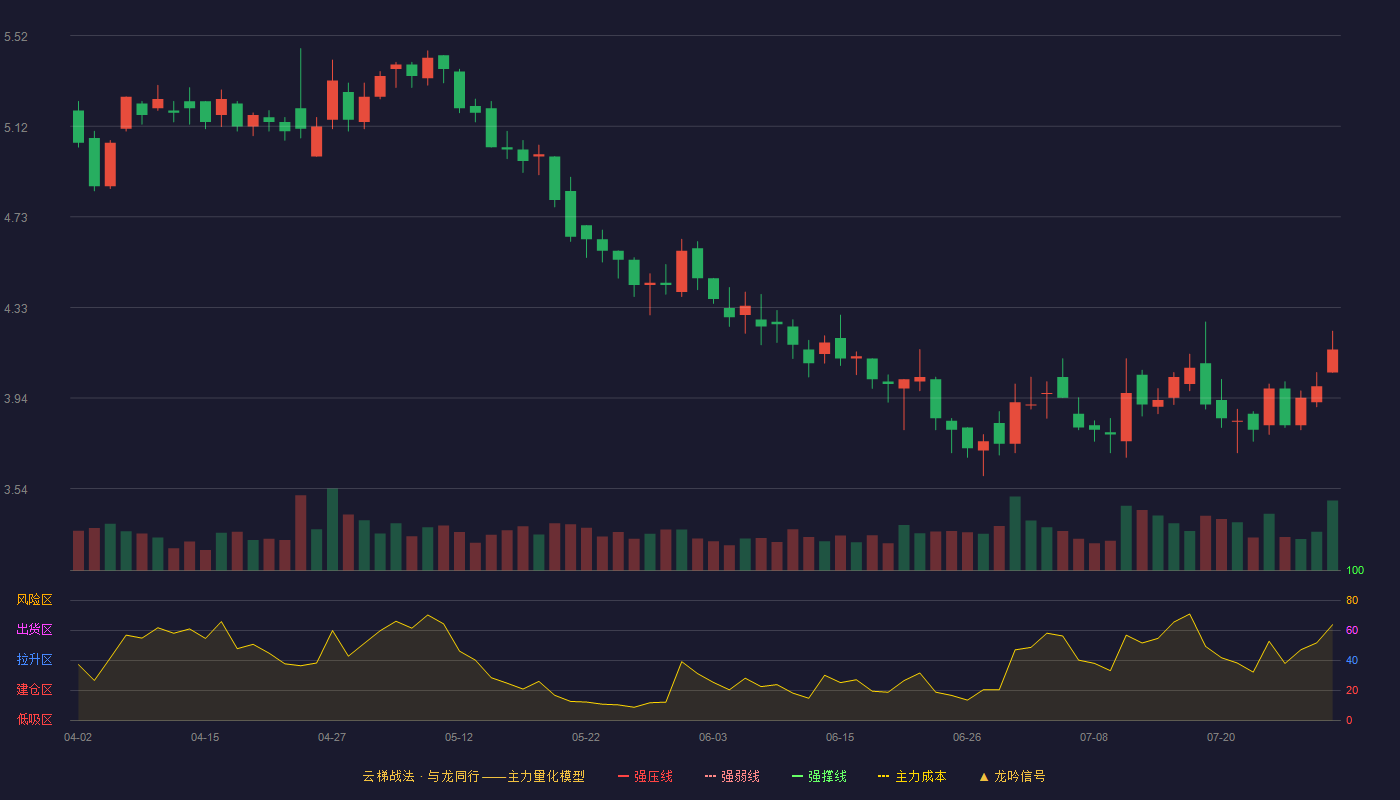
Task: Click the 05-22 date label
Action: [586, 737]
